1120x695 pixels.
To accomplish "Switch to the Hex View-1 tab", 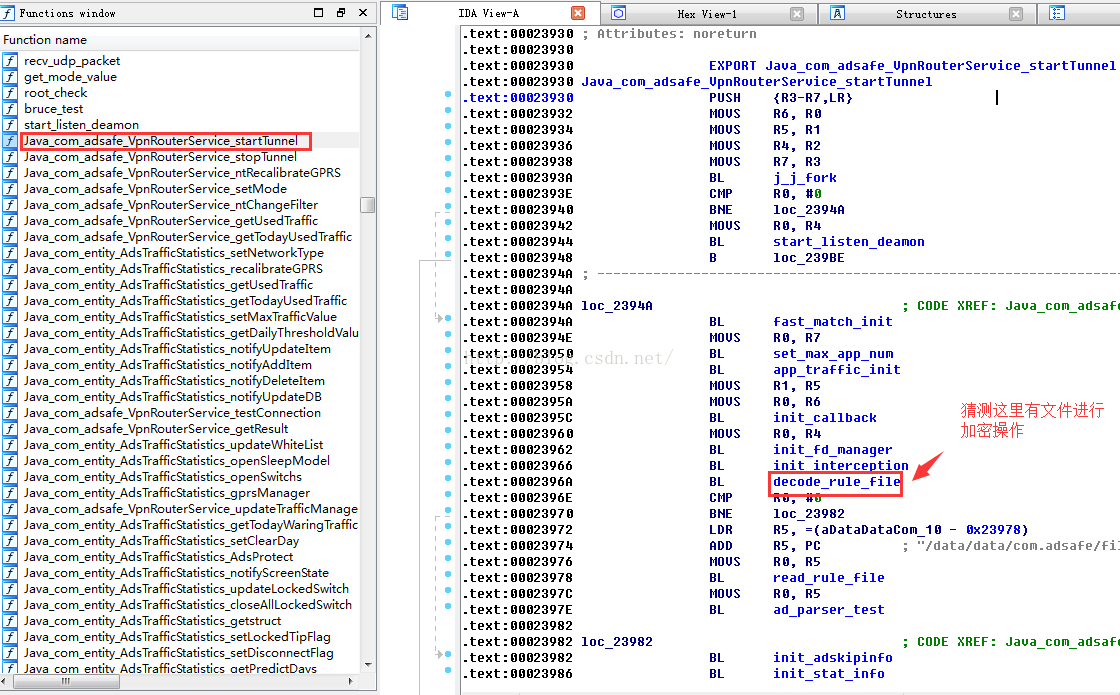I will [707, 14].
